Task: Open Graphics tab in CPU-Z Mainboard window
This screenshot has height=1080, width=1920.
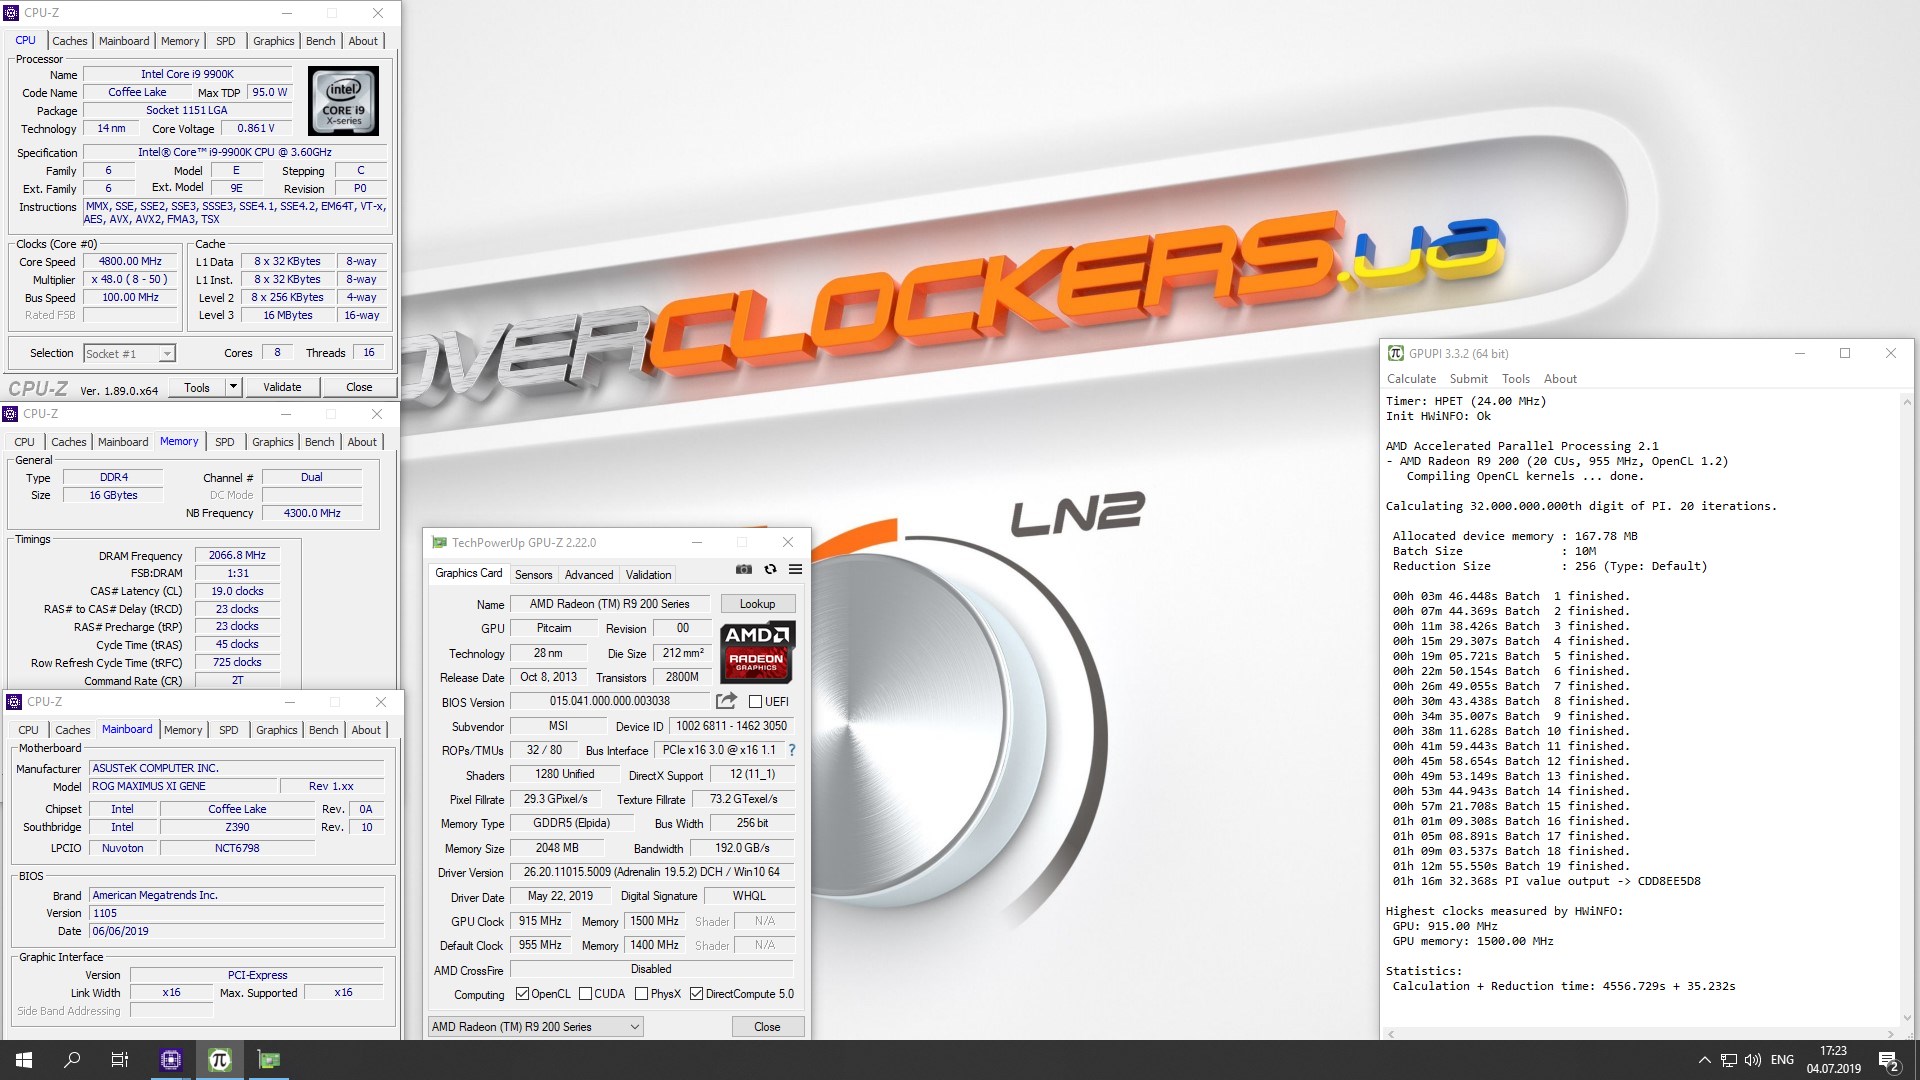Action: (x=277, y=730)
